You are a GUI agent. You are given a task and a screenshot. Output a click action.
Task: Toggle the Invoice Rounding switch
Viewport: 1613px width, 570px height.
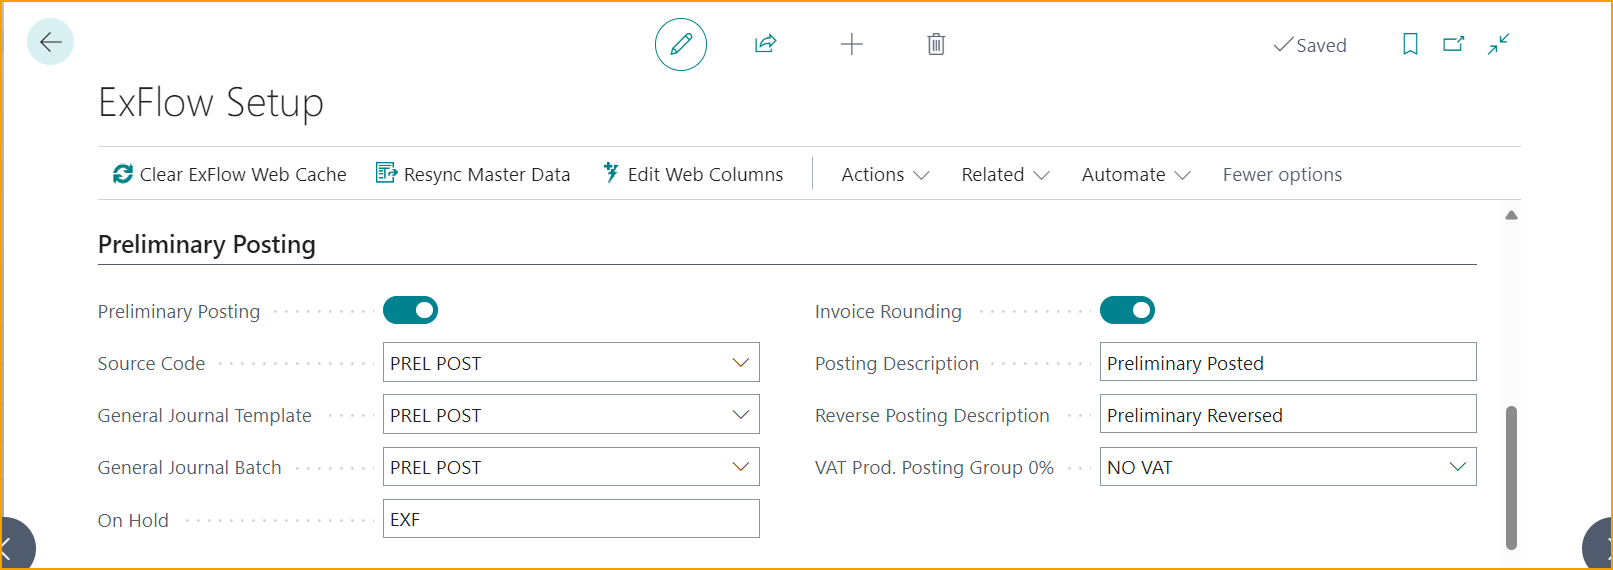pyautogui.click(x=1127, y=310)
